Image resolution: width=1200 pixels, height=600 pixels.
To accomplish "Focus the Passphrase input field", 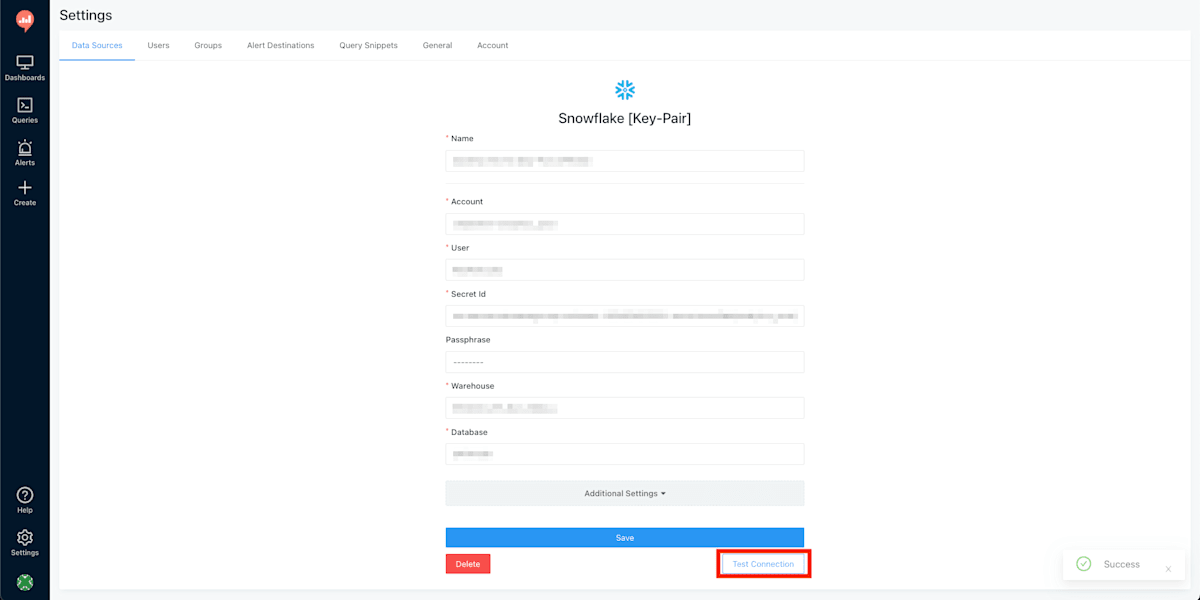I will coord(625,362).
